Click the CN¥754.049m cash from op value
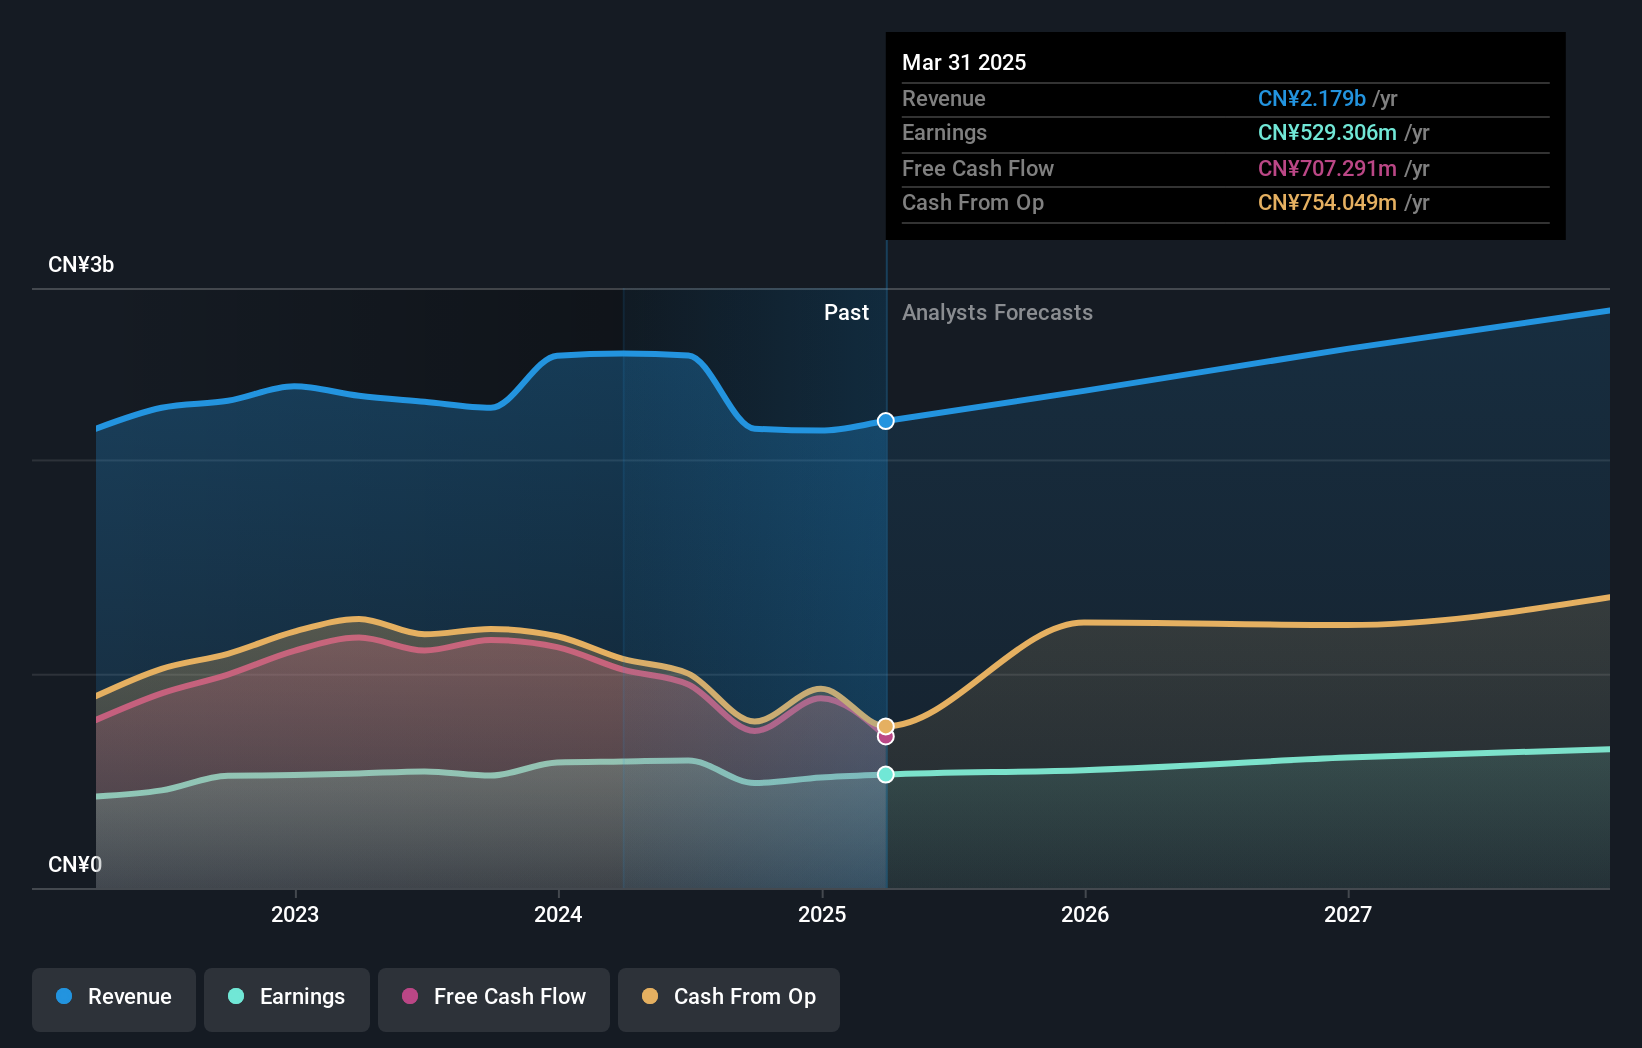Screen dimensions: 1642x1048 (x=1327, y=202)
